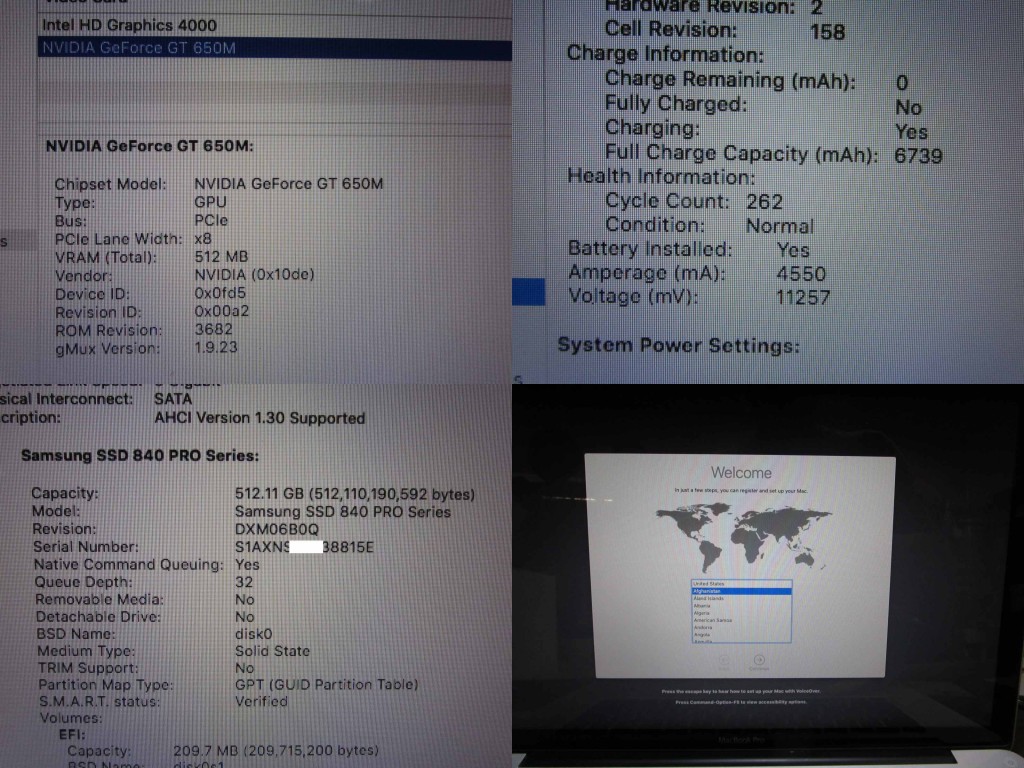This screenshot has width=1024, height=768.
Task: Click the Cycle Count value "262"
Action: (x=764, y=202)
